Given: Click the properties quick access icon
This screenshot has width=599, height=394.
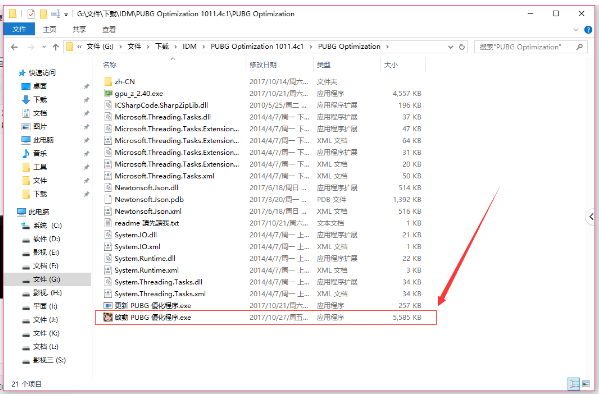Looking at the screenshot, I should pos(31,14).
